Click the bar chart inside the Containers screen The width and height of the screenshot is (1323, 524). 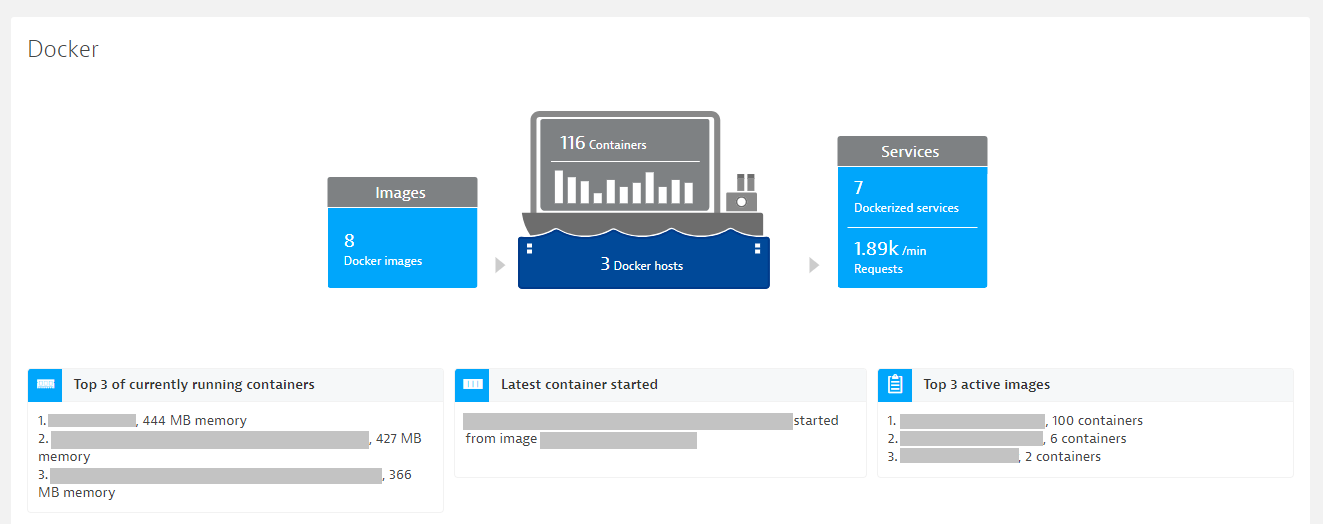click(624, 187)
